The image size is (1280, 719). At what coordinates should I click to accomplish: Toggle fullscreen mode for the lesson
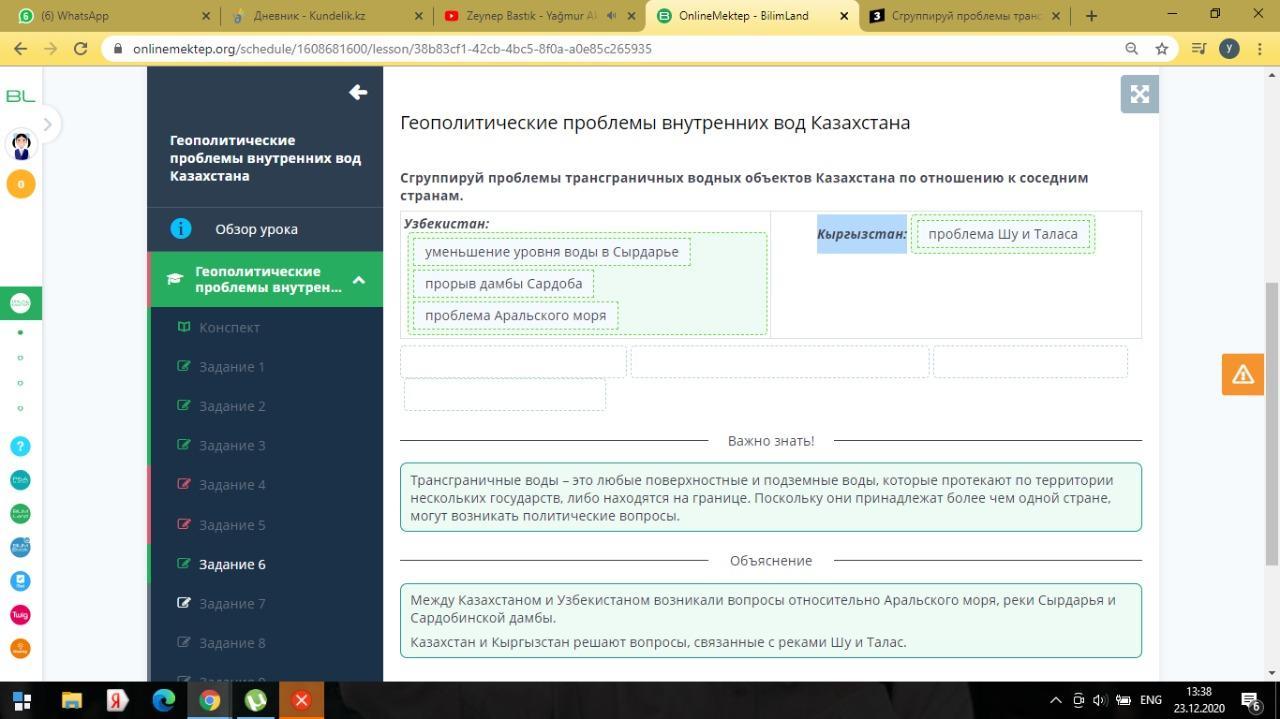(x=1139, y=94)
